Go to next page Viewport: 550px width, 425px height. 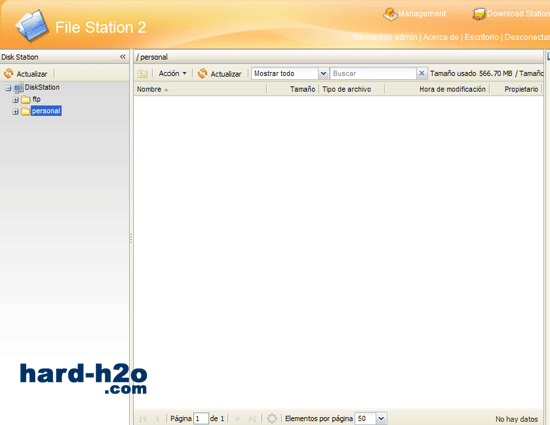point(237,418)
